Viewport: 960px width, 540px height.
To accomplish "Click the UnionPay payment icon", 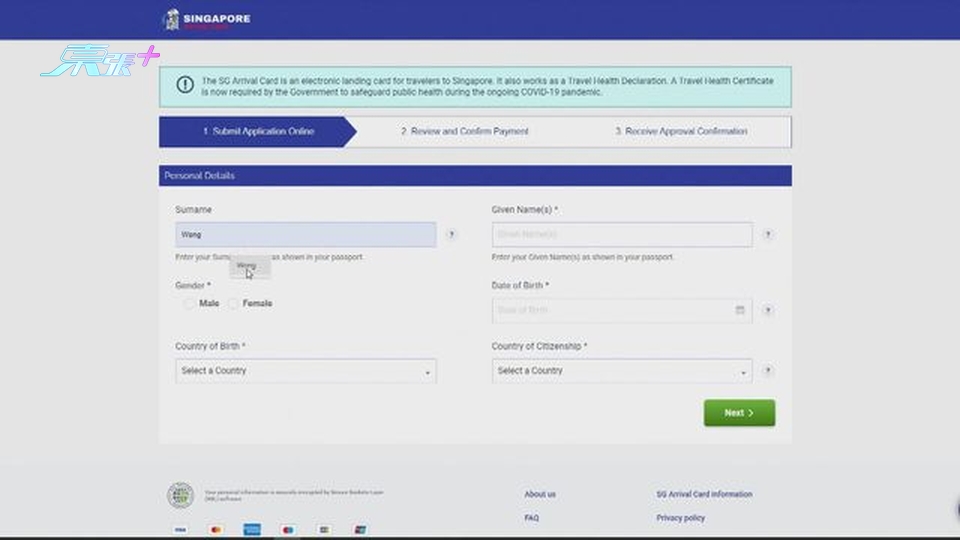I will [360, 530].
